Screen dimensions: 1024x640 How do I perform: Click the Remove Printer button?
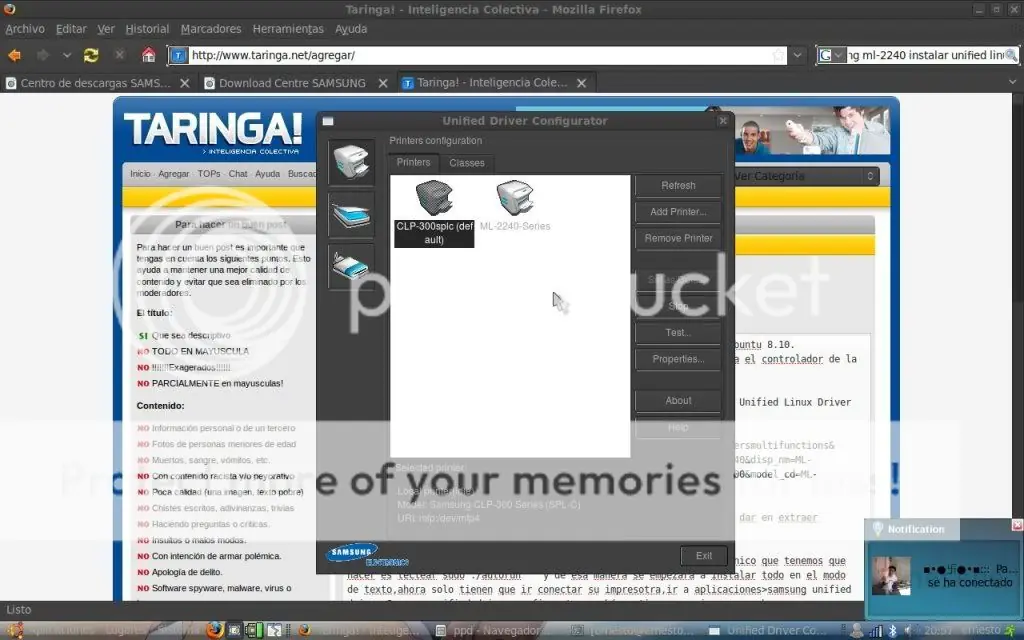678,238
